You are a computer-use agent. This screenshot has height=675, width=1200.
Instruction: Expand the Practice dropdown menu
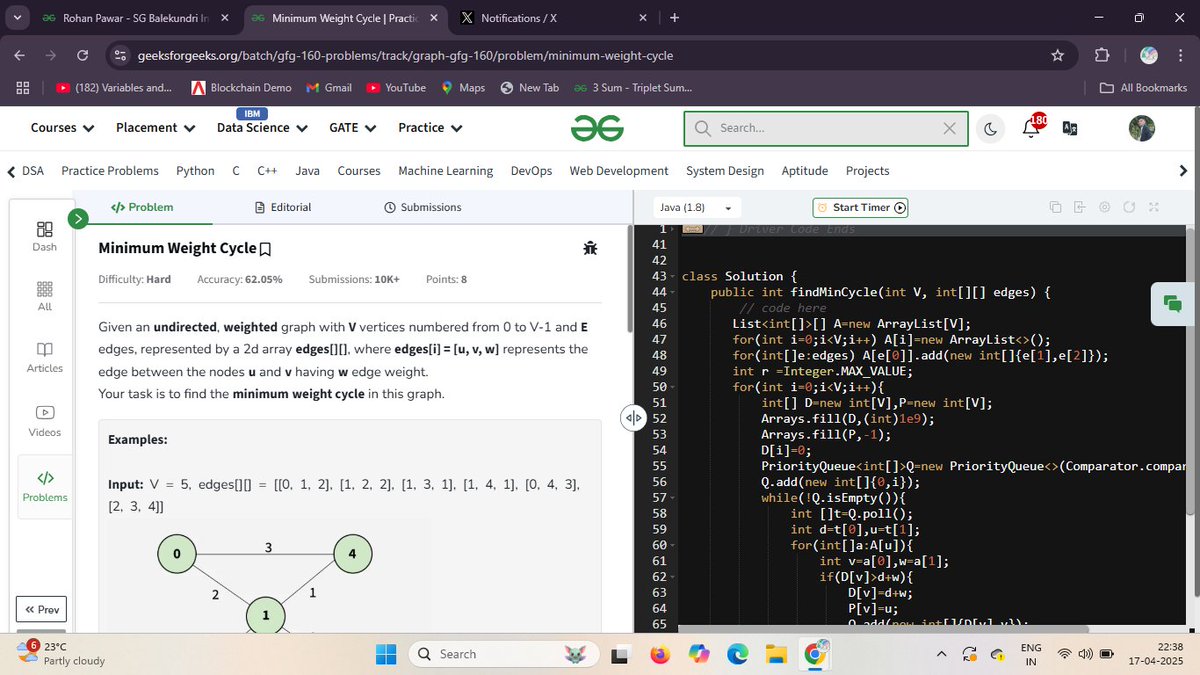point(430,128)
